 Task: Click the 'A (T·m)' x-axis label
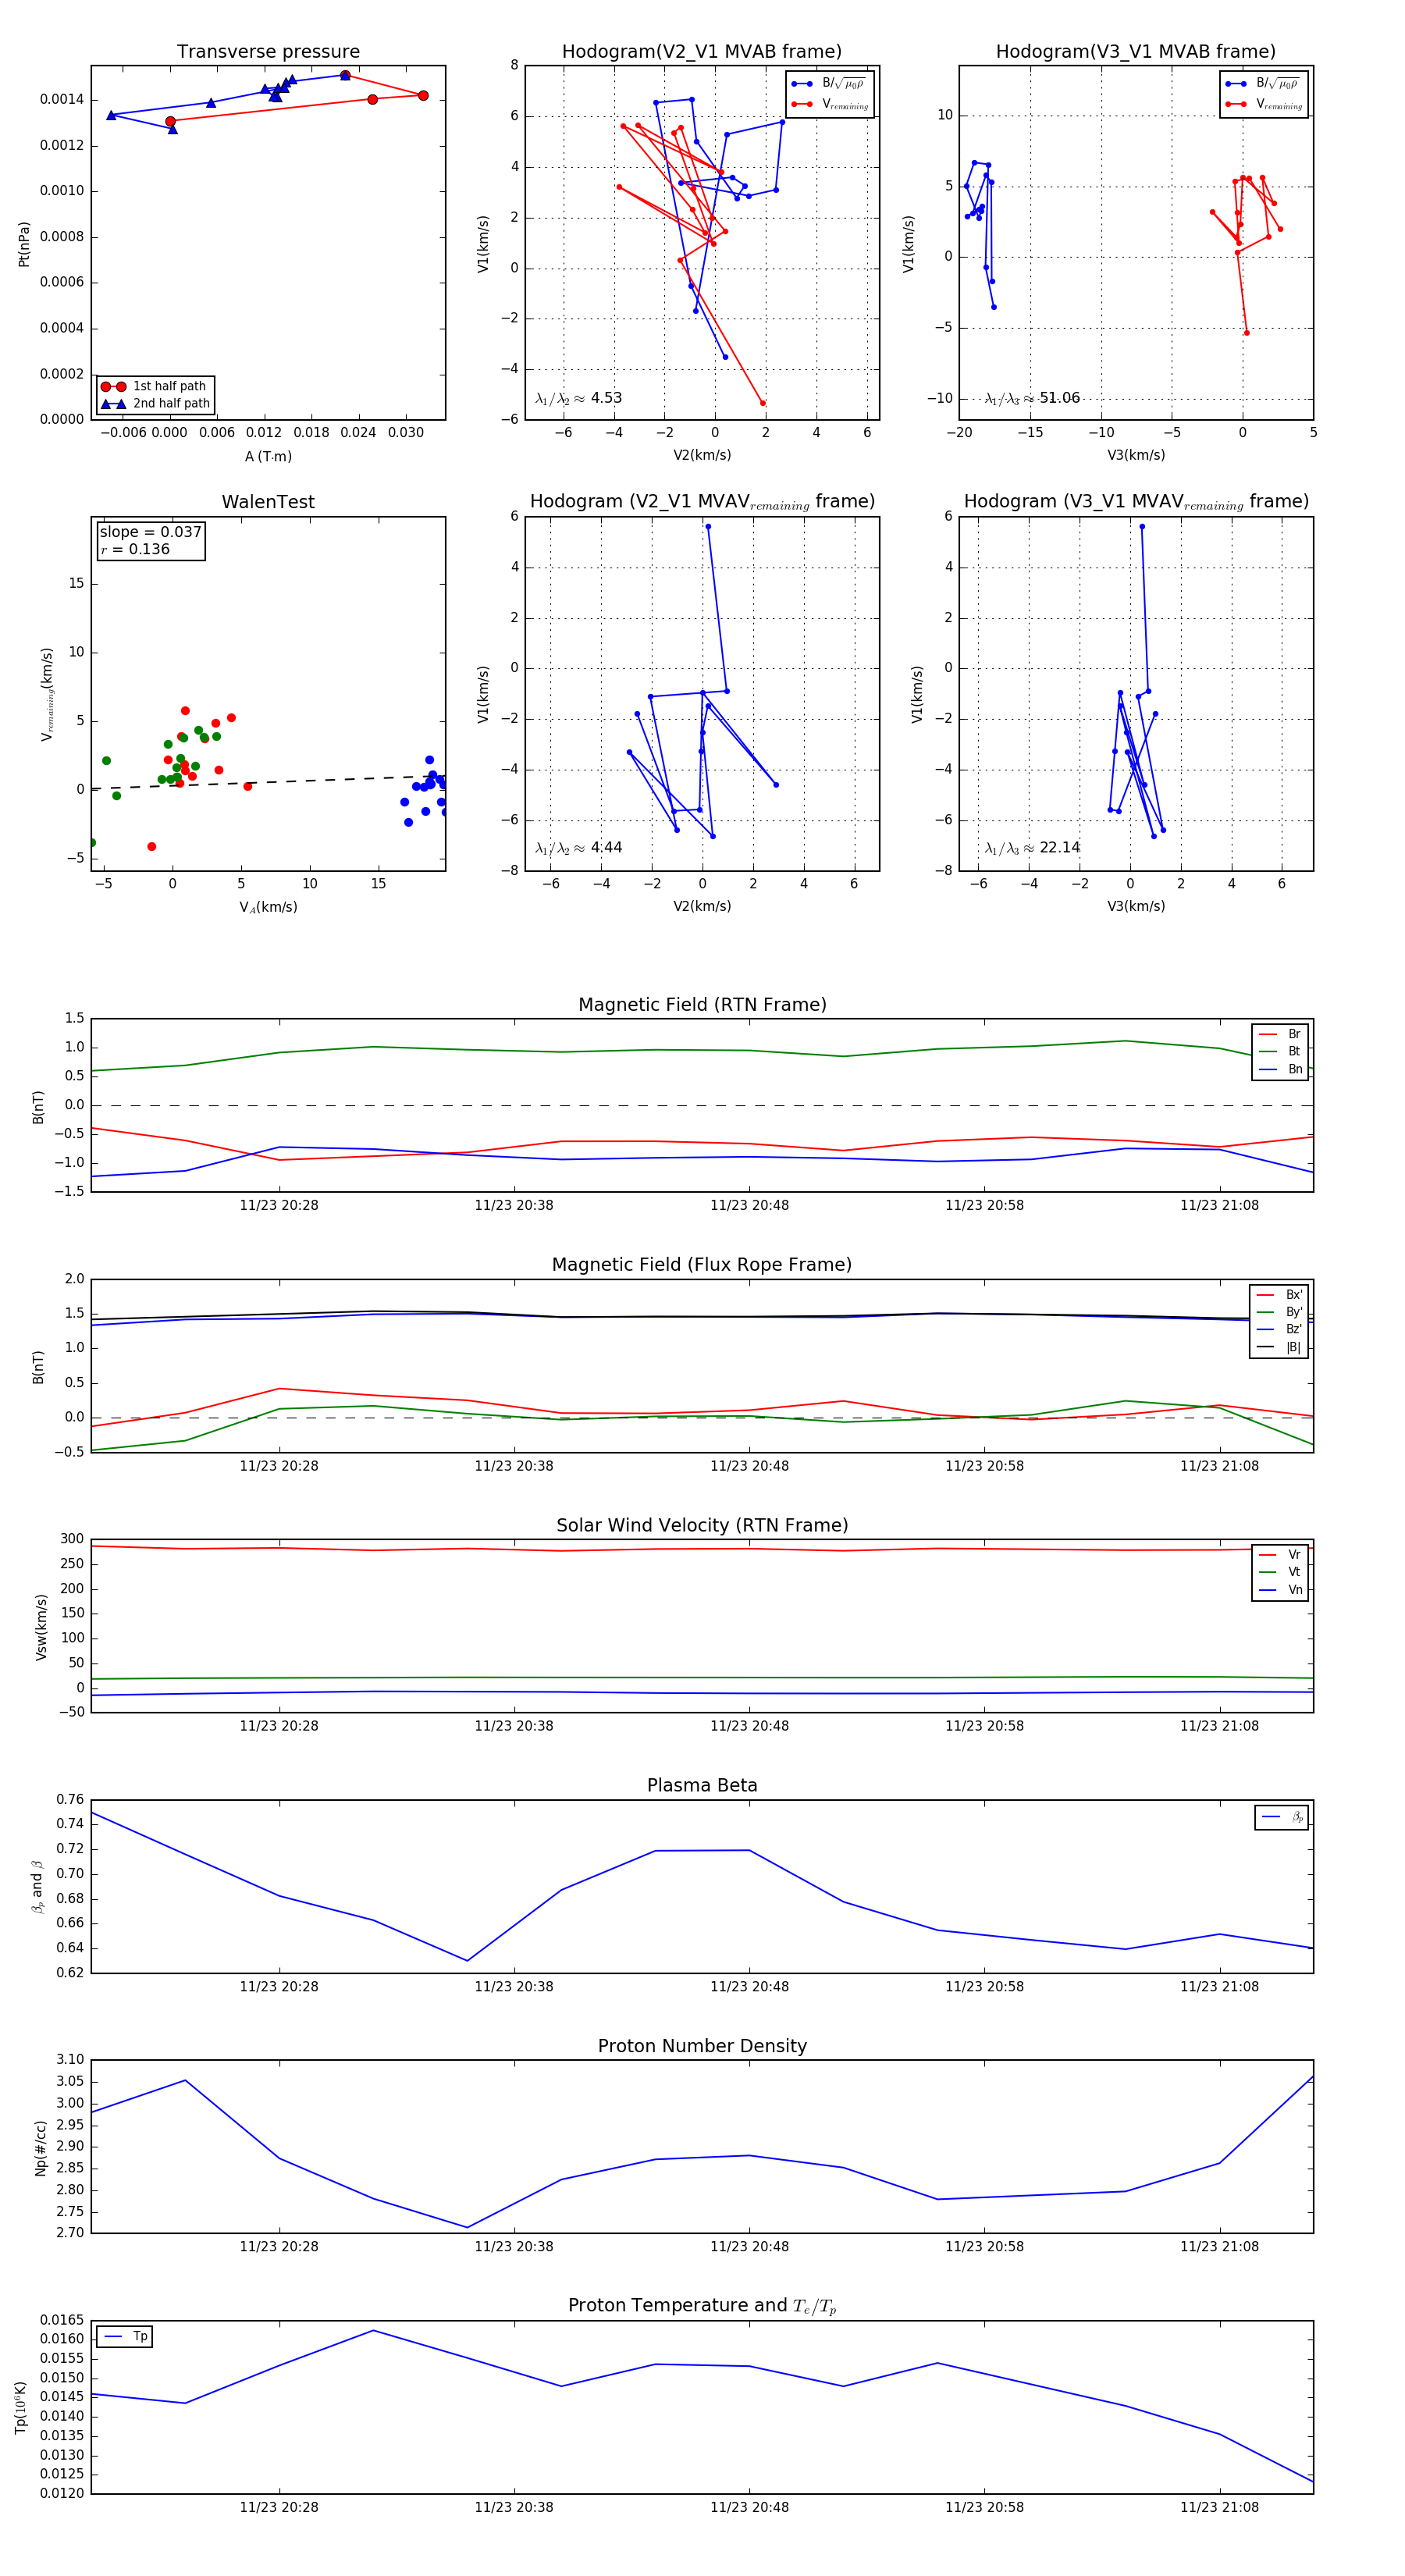268,457
